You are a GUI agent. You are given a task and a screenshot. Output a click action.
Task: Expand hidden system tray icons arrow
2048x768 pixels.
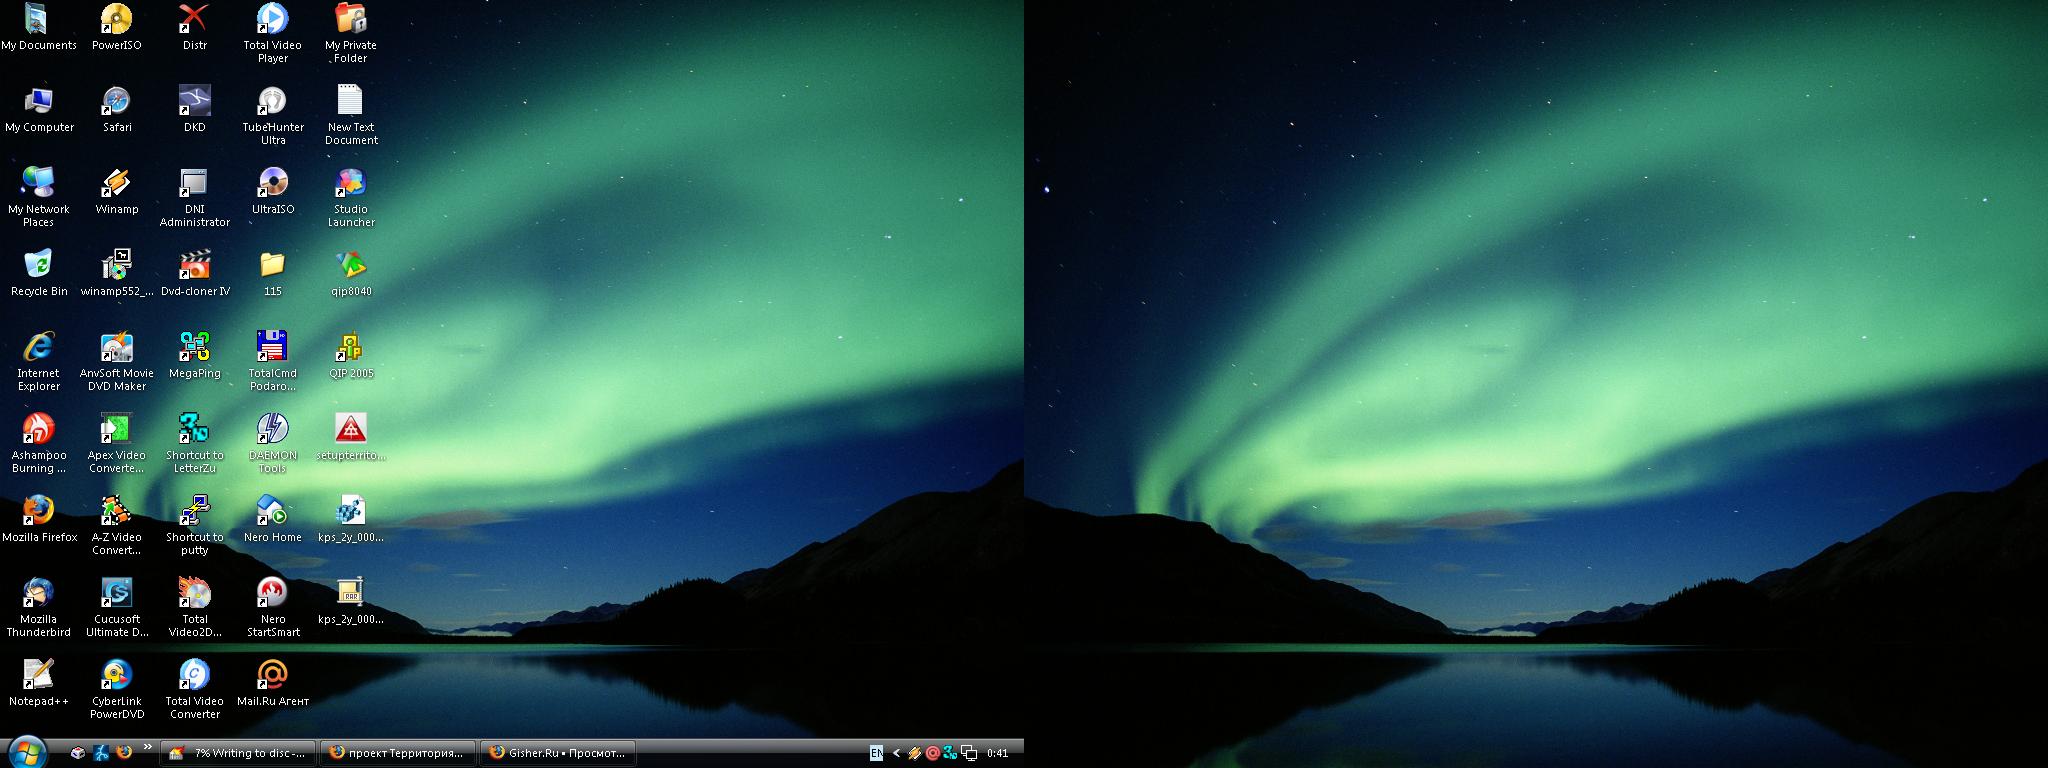click(x=896, y=753)
